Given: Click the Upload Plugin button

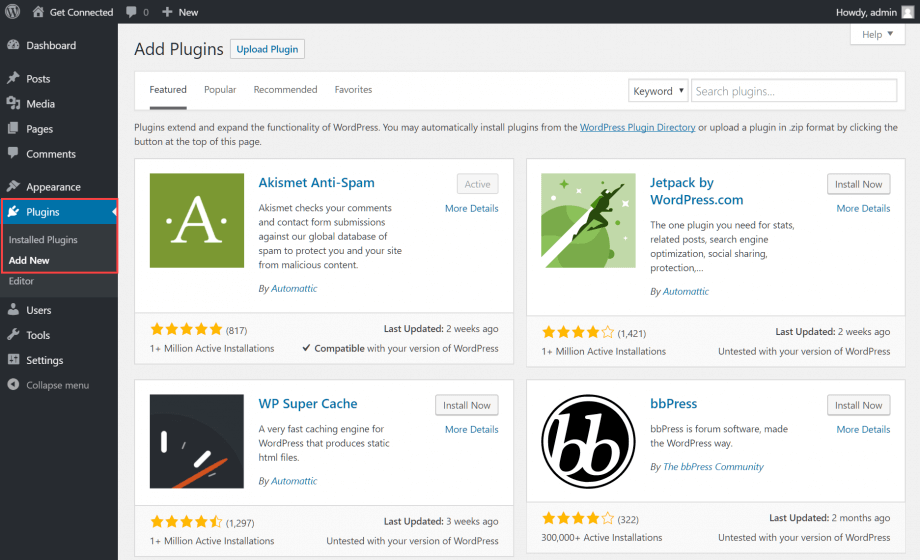Looking at the screenshot, I should [267, 49].
